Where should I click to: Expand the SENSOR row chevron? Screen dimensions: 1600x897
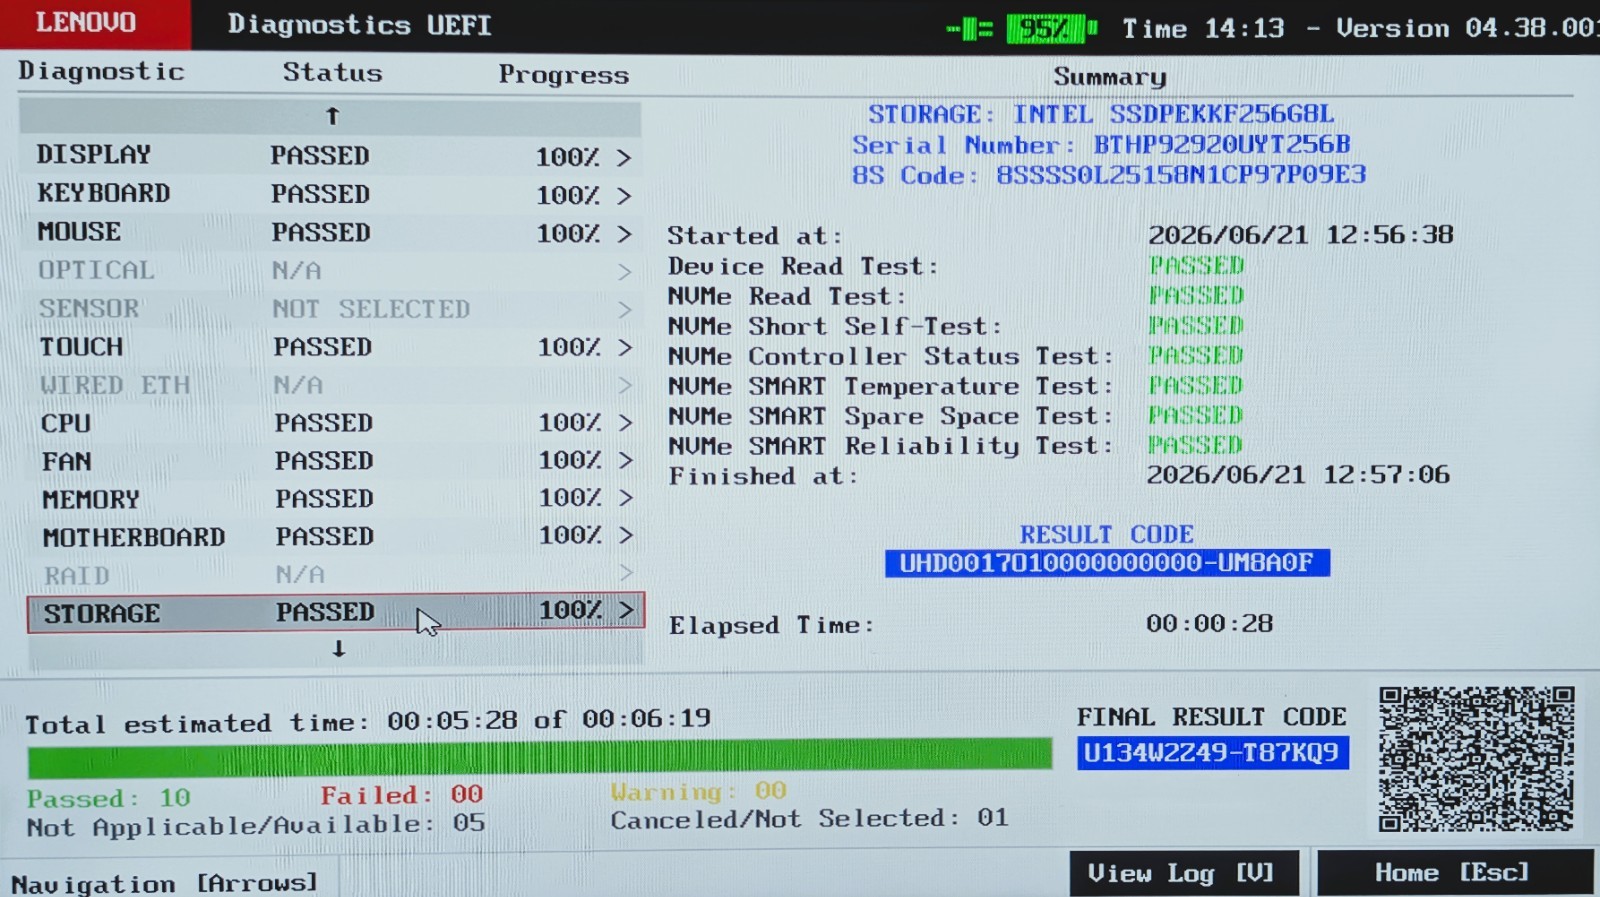point(625,310)
